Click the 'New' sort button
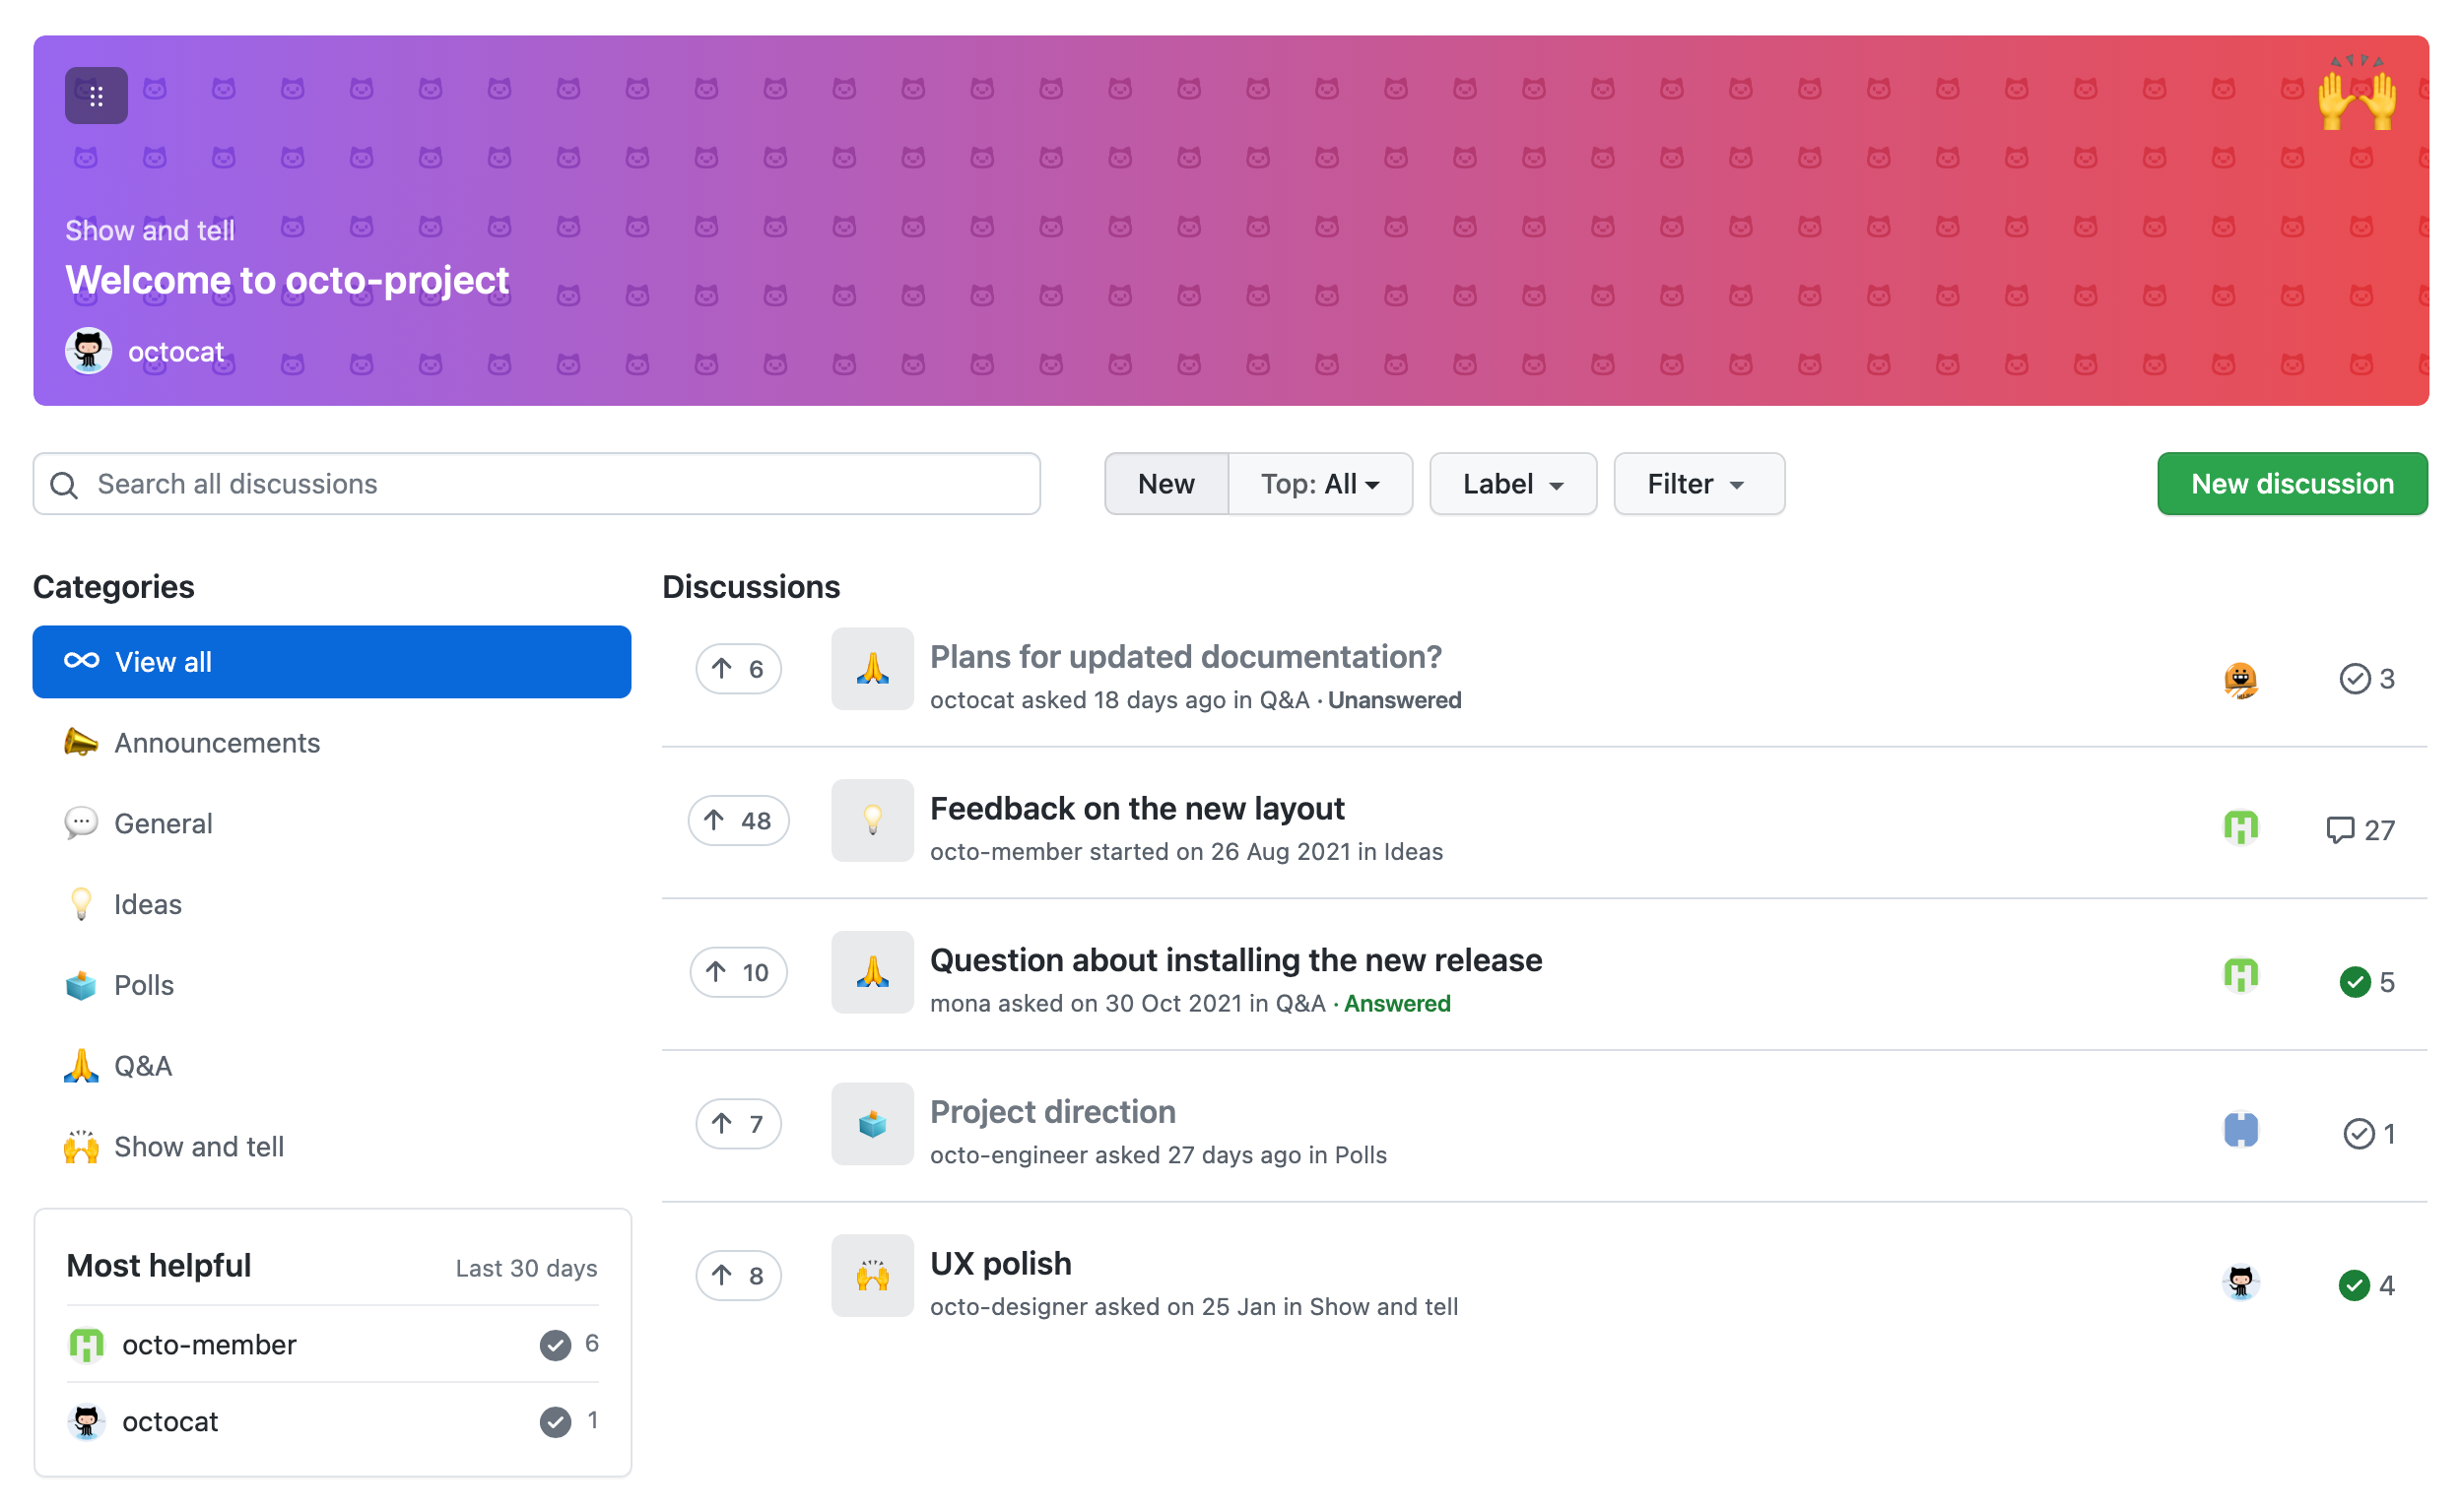 click(1164, 486)
